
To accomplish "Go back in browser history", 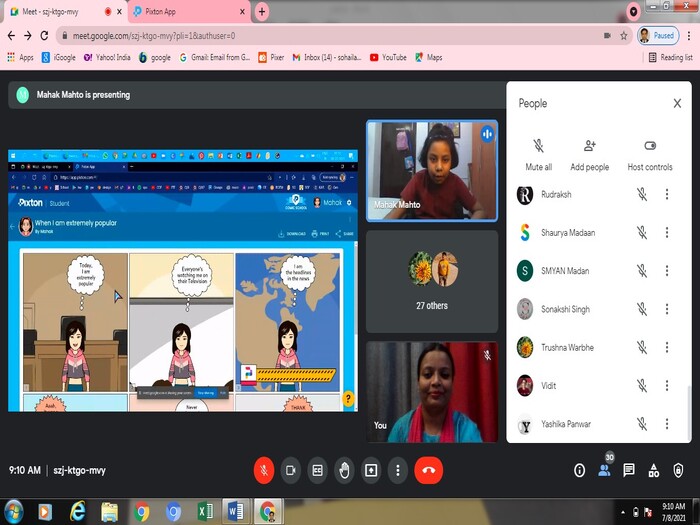I will pos(12,36).
